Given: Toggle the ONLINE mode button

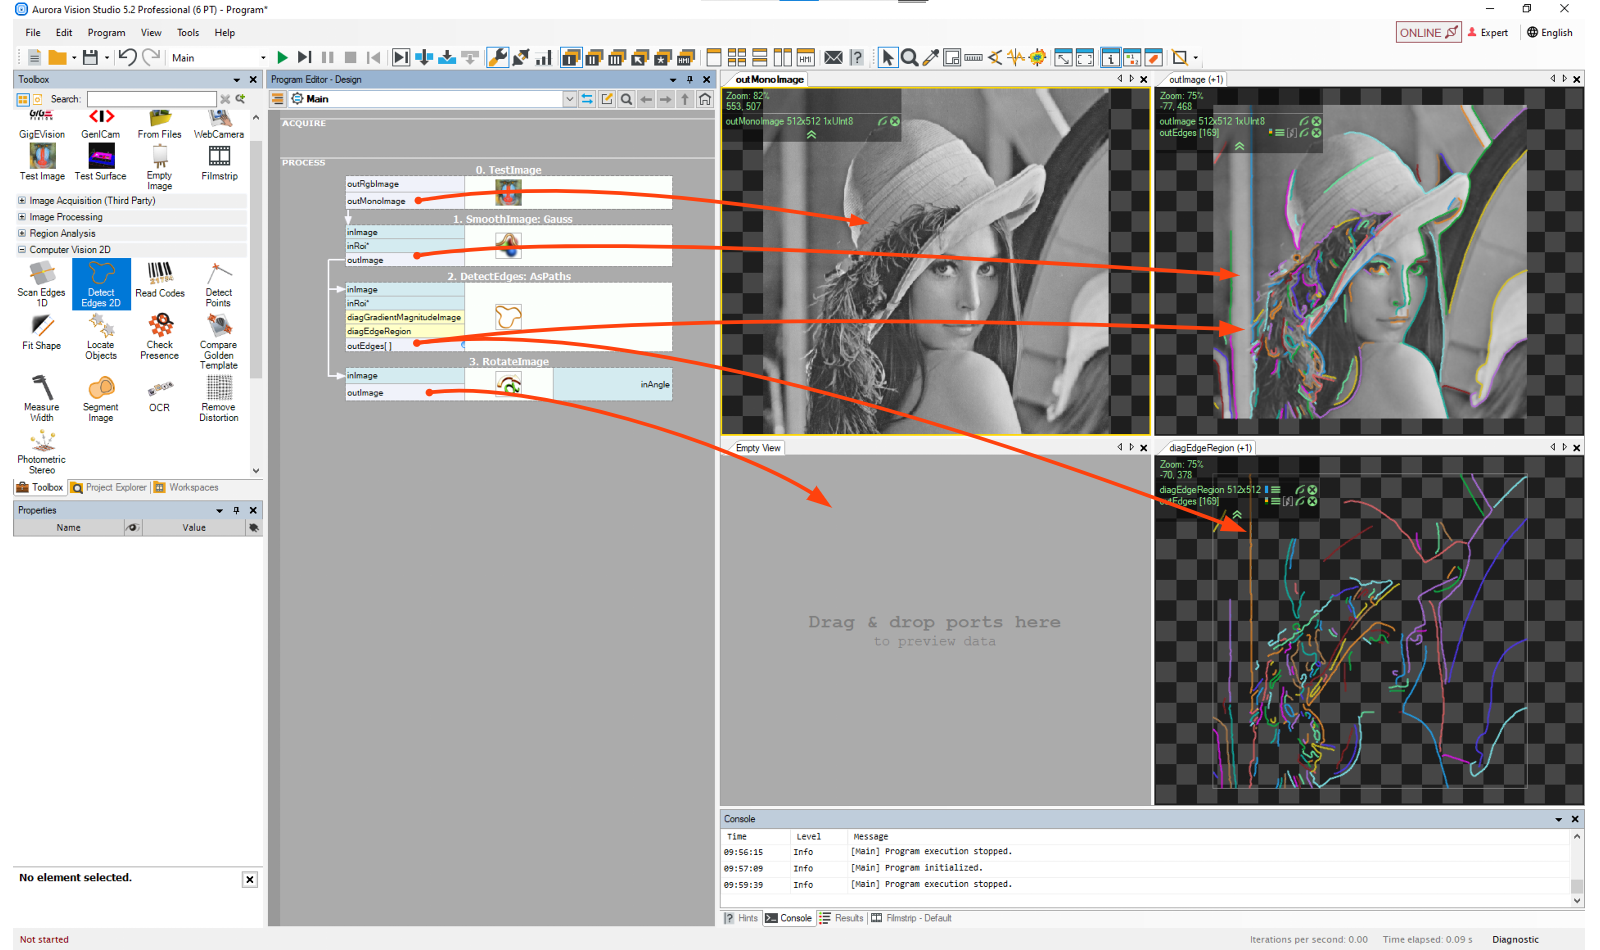Looking at the screenshot, I should click(1427, 32).
